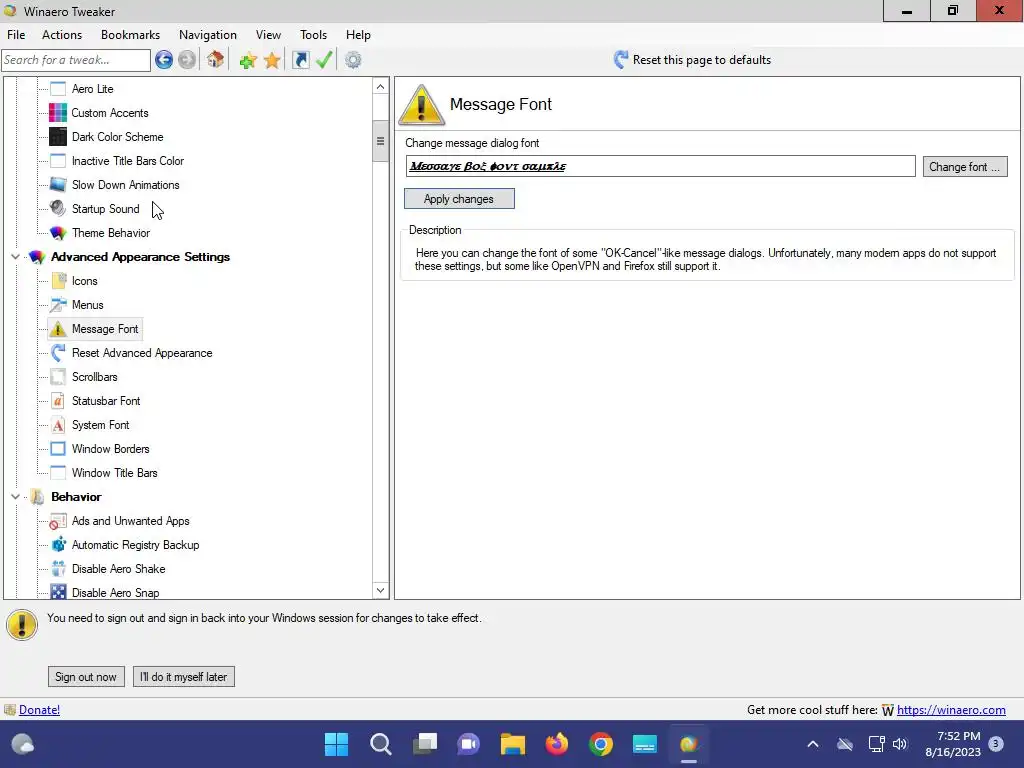
Task: Select the Aero Lite tree icon
Action: pyautogui.click(x=58, y=89)
